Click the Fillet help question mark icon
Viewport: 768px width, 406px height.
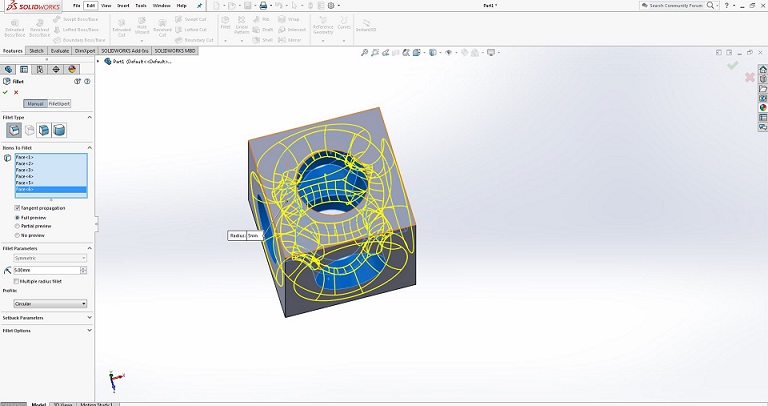(x=87, y=81)
